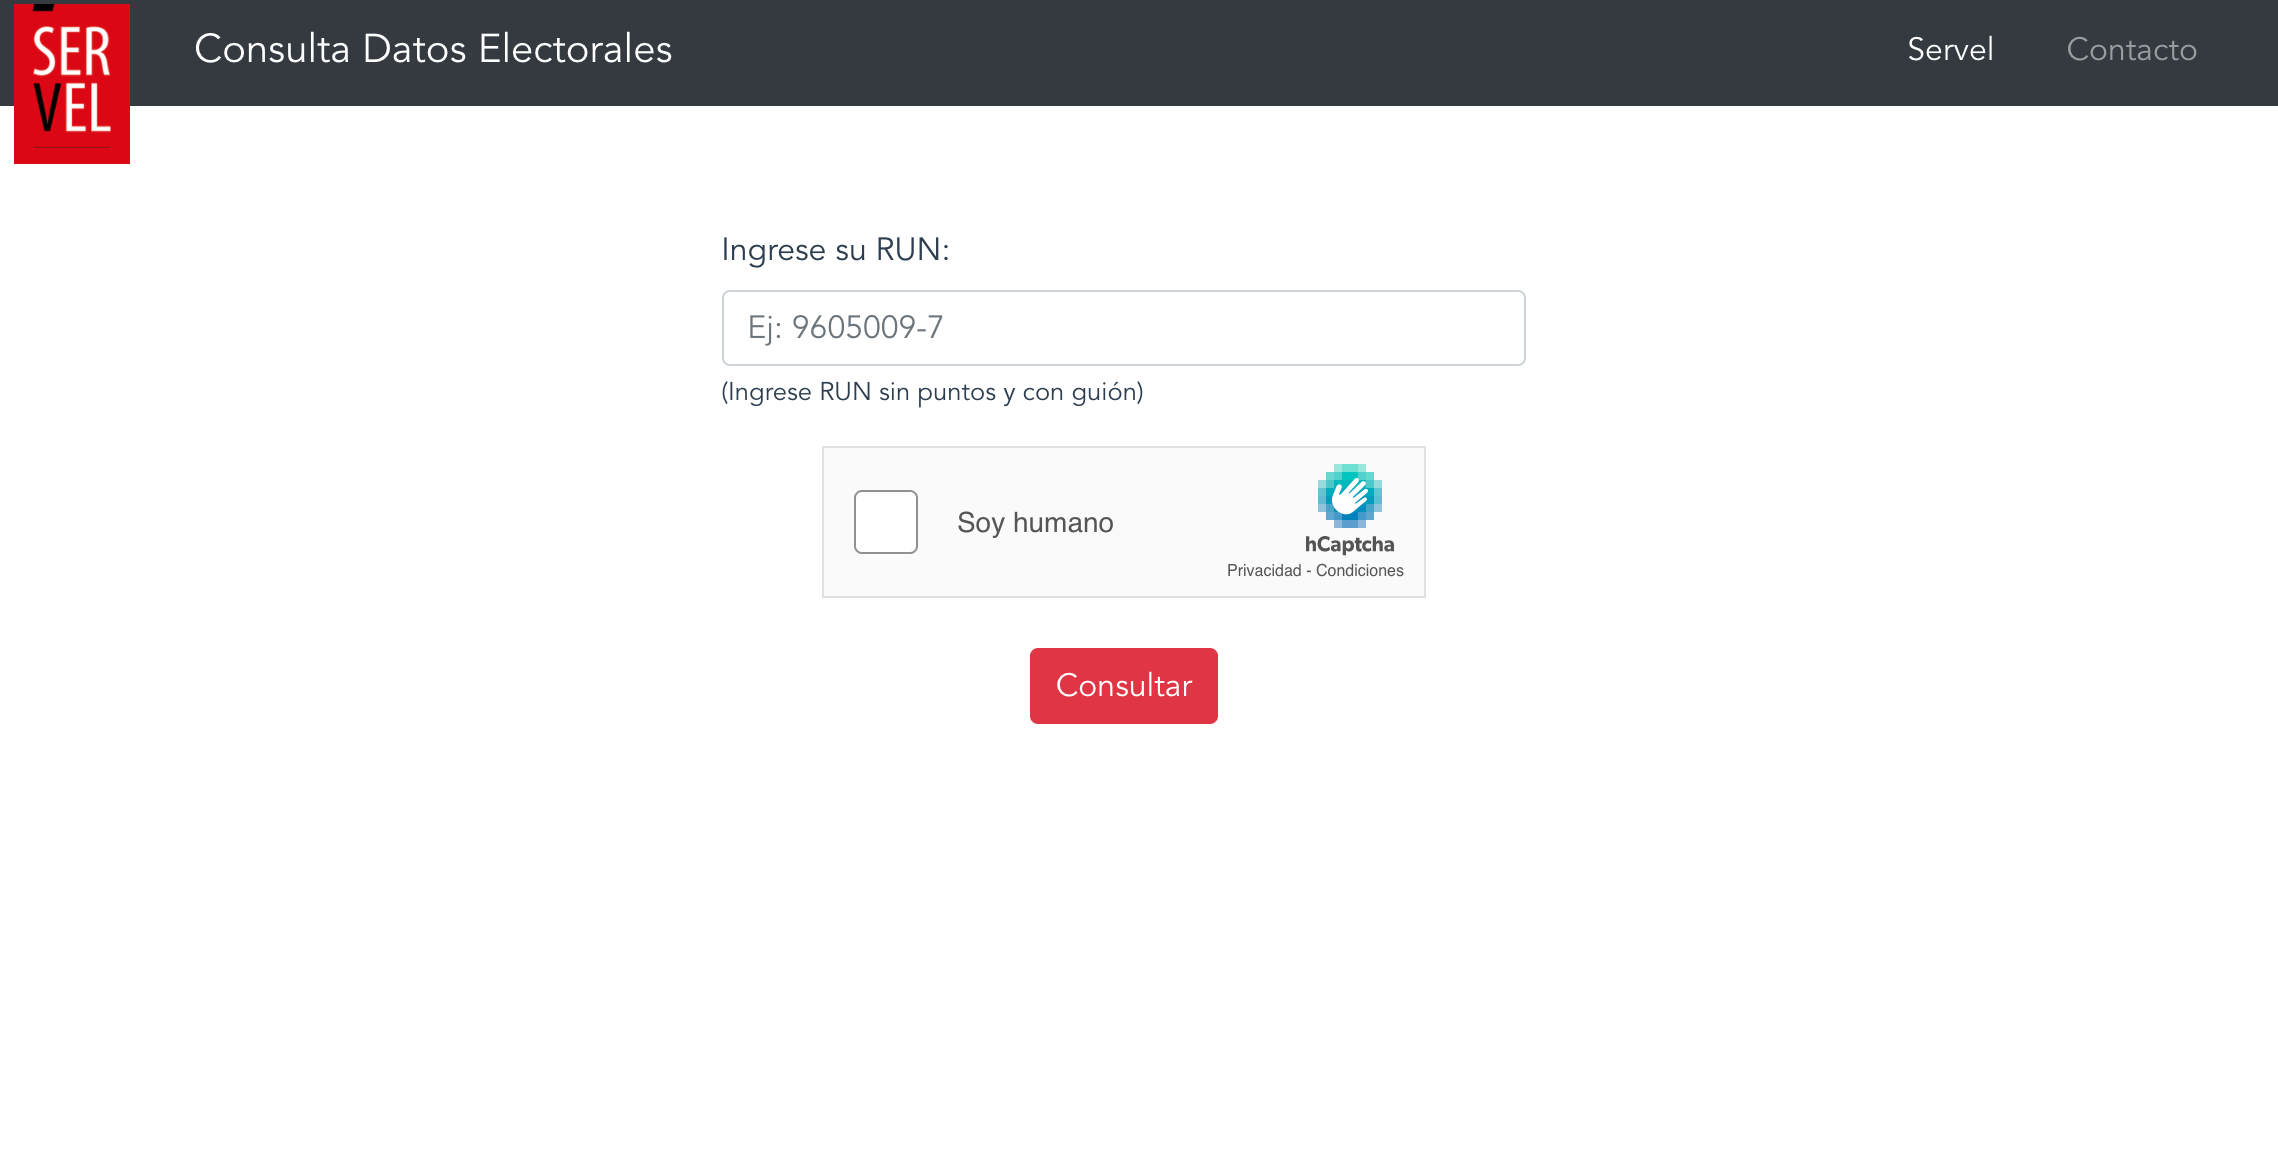
Task: Focus the RUN input field
Action: (x=1123, y=328)
